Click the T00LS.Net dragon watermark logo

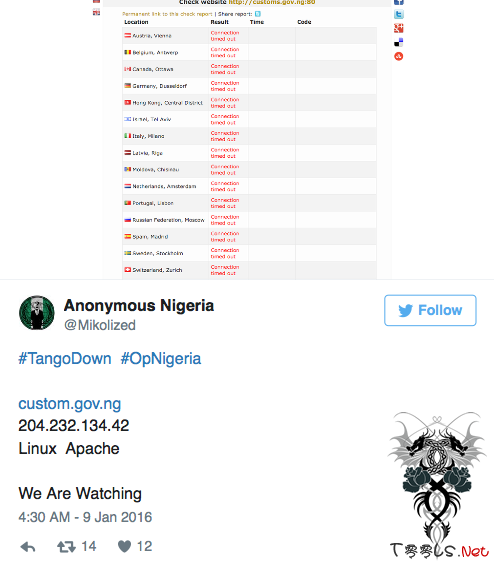click(x=438, y=486)
